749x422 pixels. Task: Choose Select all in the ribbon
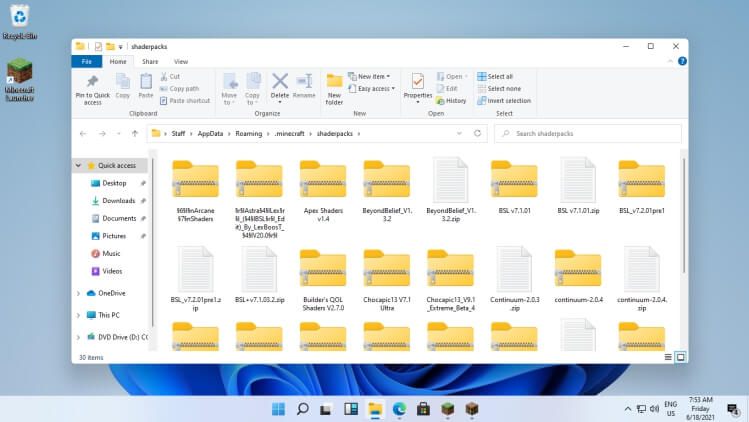pyautogui.click(x=495, y=76)
